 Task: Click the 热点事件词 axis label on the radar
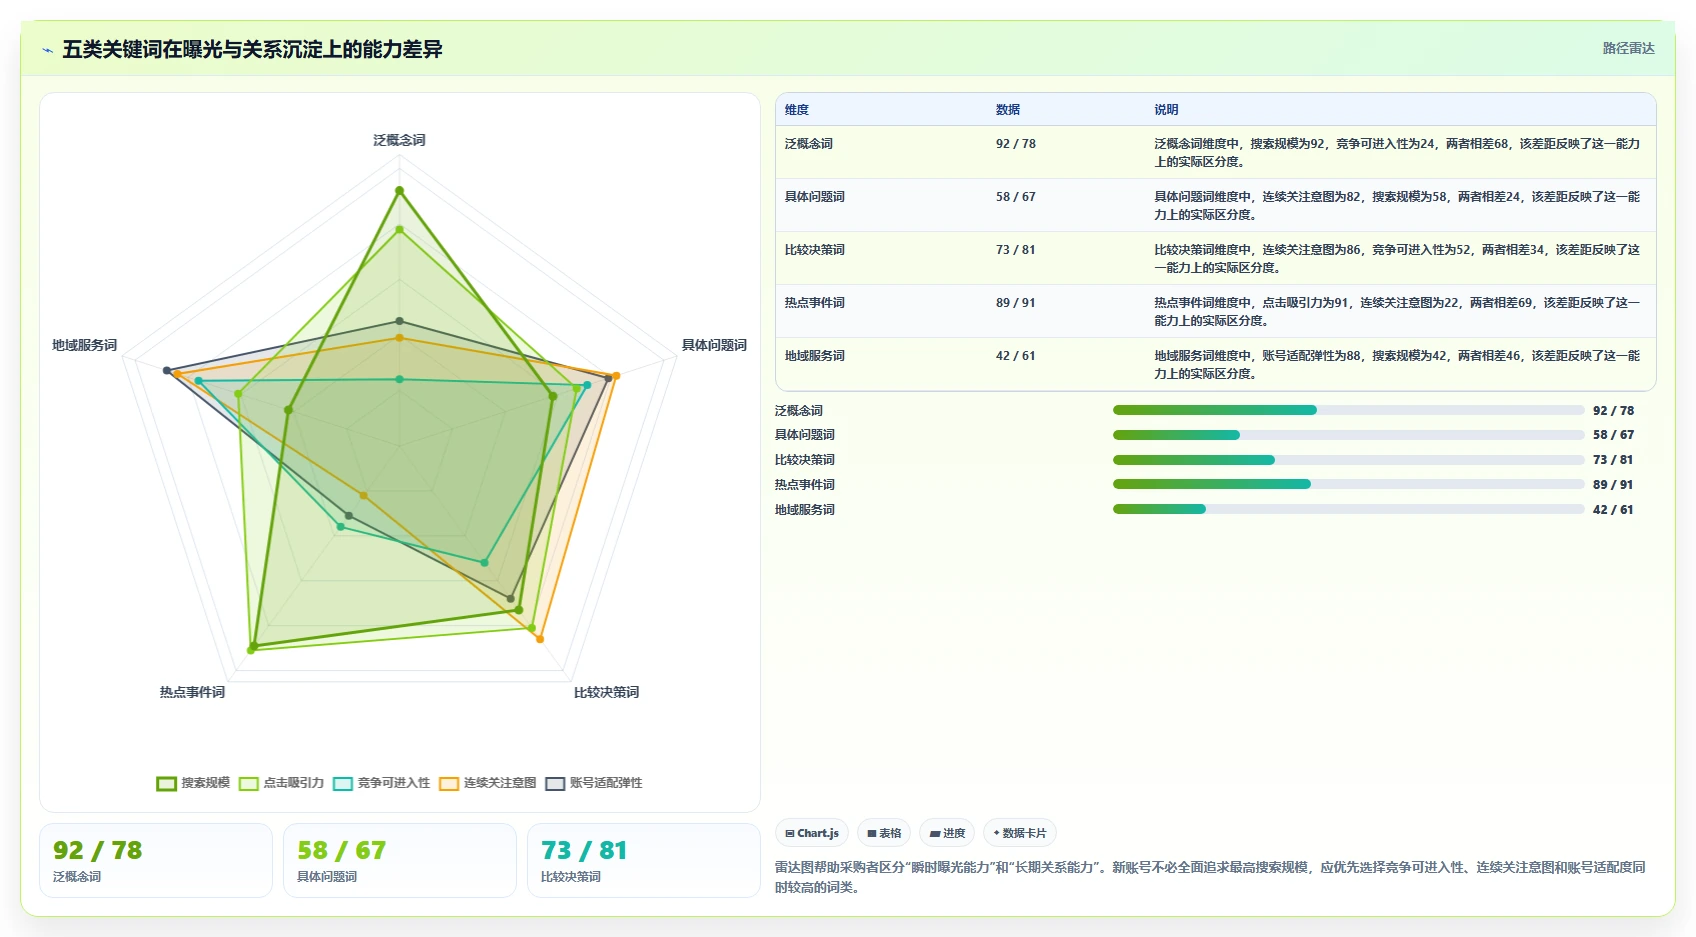[192, 692]
